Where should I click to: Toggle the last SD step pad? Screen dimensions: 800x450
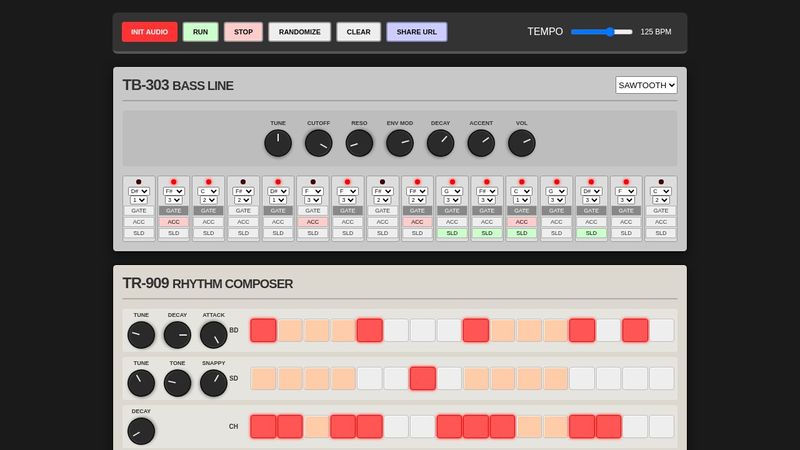coord(662,379)
